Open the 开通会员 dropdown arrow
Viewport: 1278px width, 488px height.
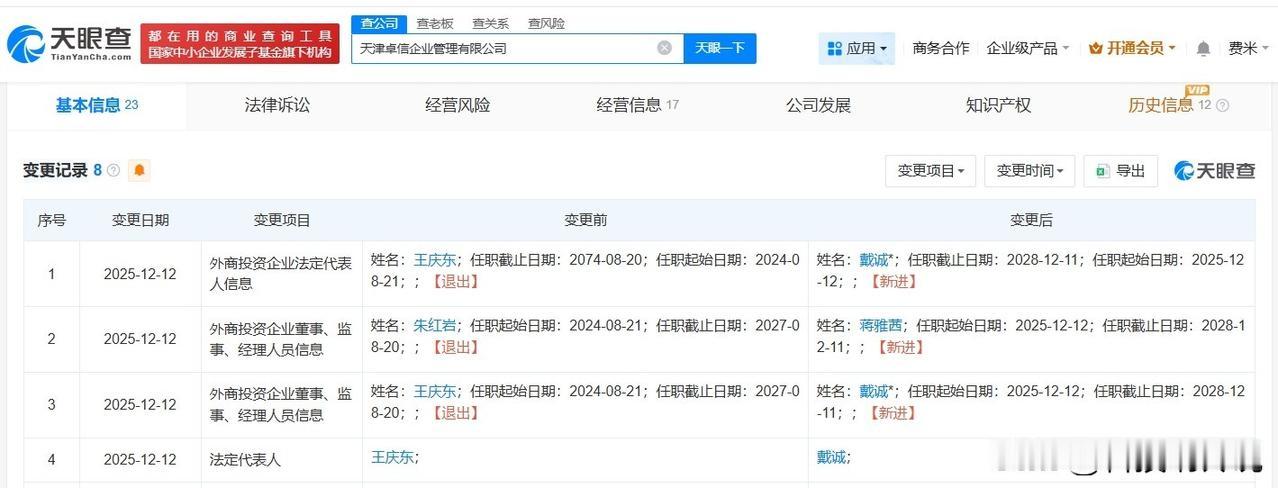coord(1171,48)
